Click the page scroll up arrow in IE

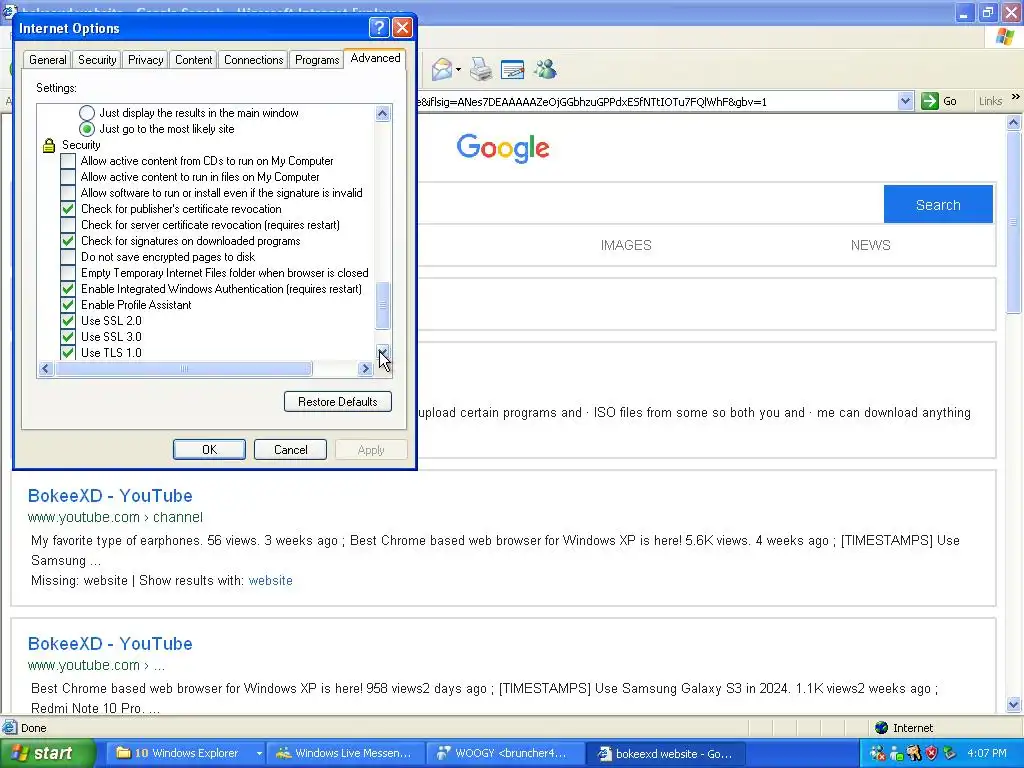(x=1014, y=122)
